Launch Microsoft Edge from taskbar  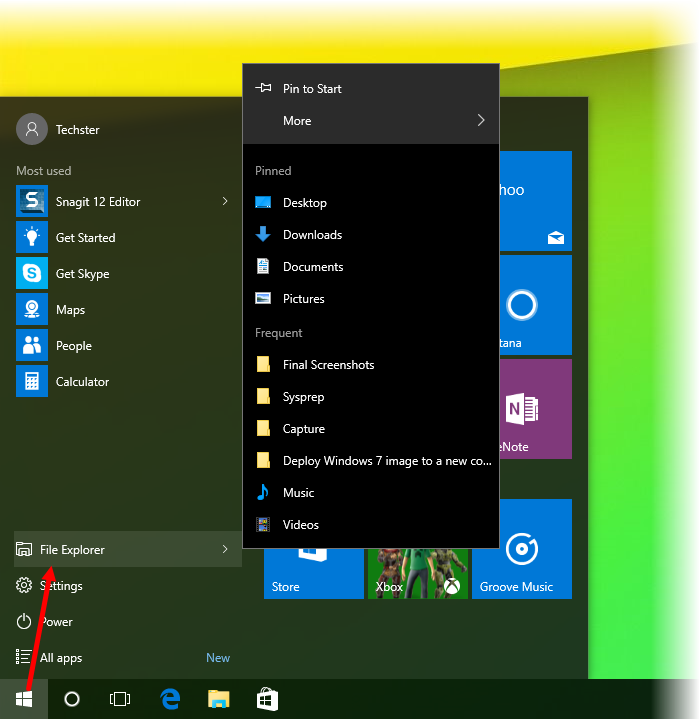coord(170,699)
